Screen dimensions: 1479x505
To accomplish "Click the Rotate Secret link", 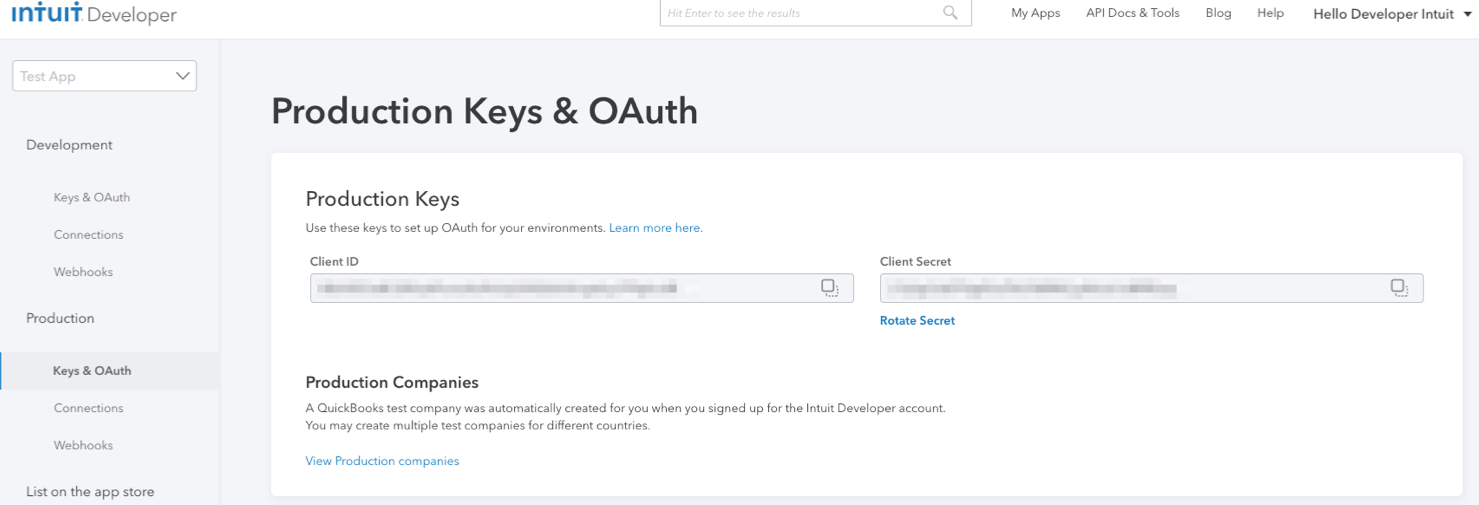I will click(917, 321).
